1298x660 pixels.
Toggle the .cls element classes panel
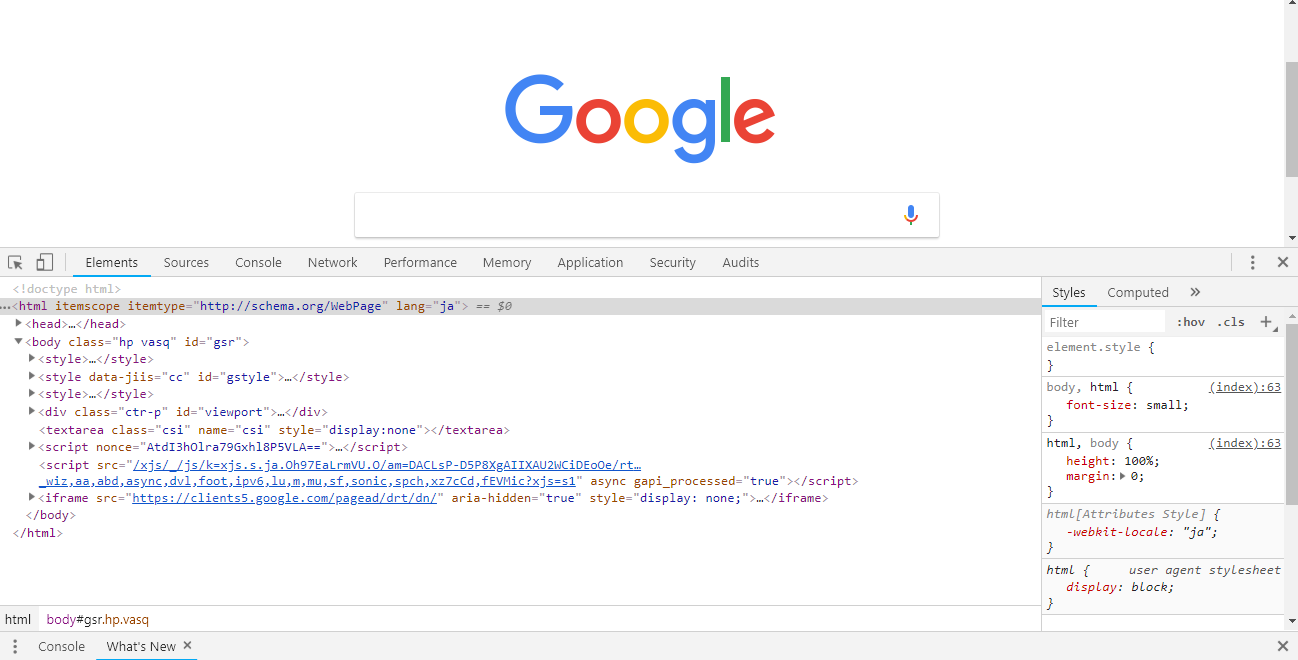click(x=1230, y=322)
